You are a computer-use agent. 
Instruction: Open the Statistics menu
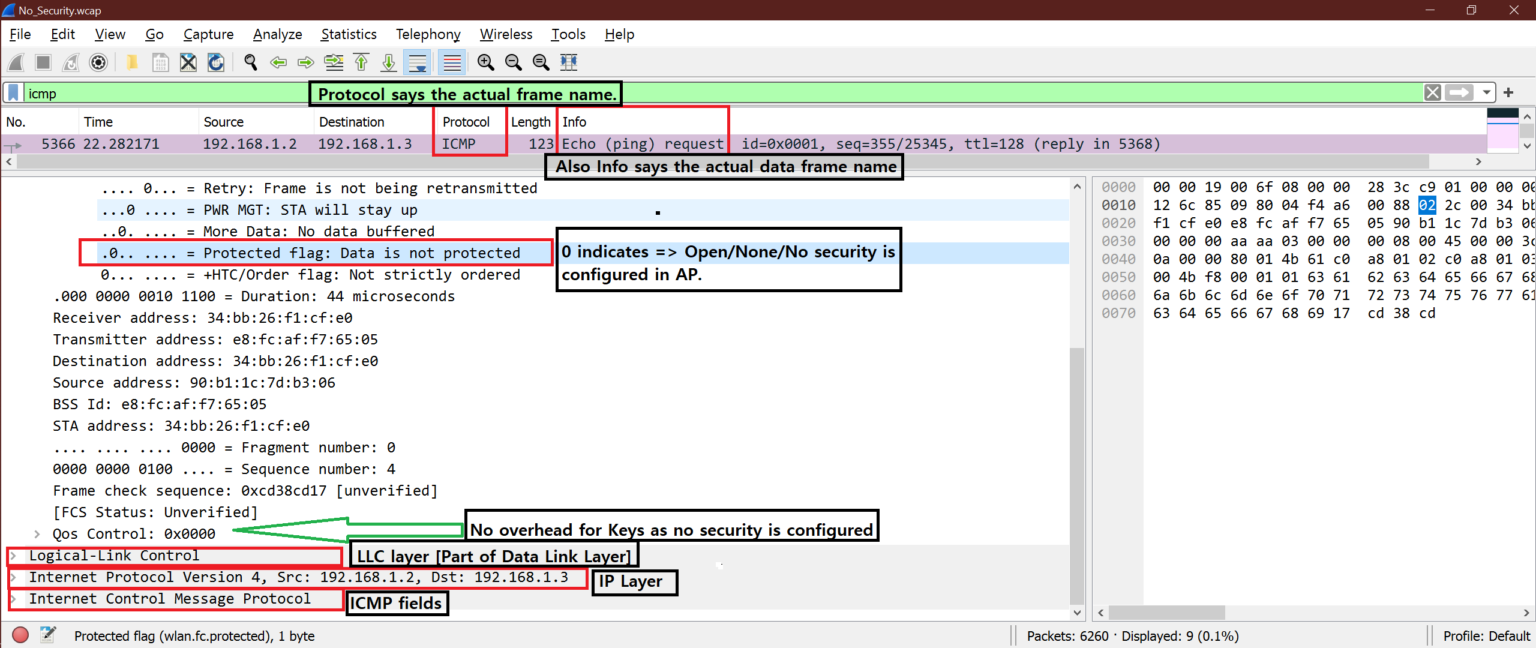point(348,33)
